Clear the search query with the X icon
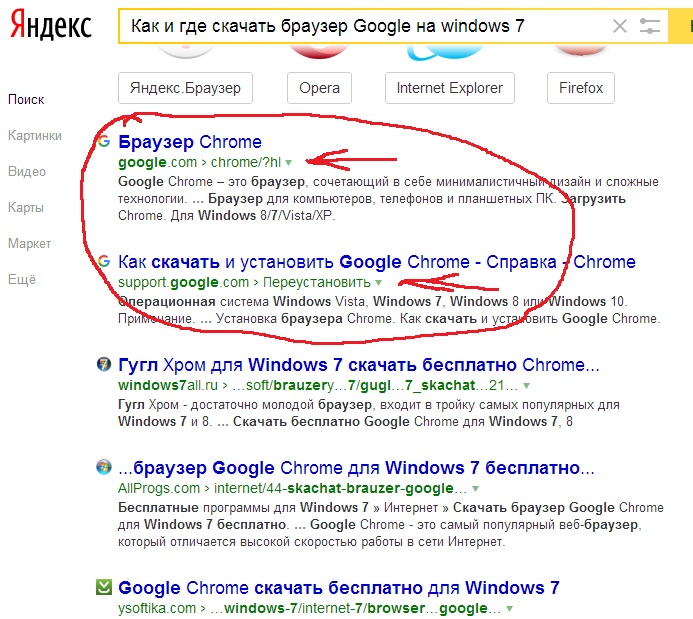 tap(620, 26)
